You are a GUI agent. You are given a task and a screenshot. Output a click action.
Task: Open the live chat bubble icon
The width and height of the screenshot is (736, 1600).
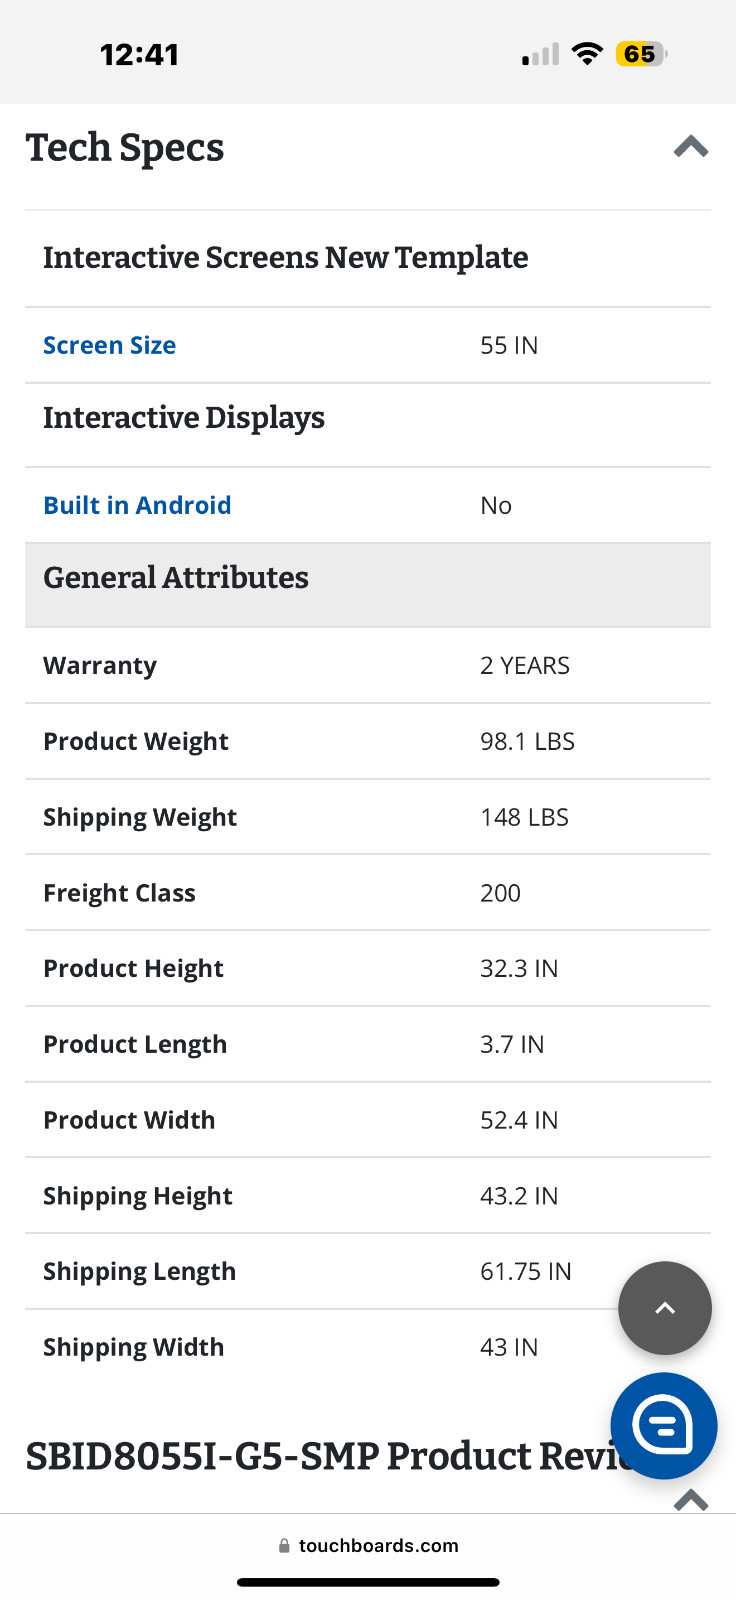tap(663, 1425)
